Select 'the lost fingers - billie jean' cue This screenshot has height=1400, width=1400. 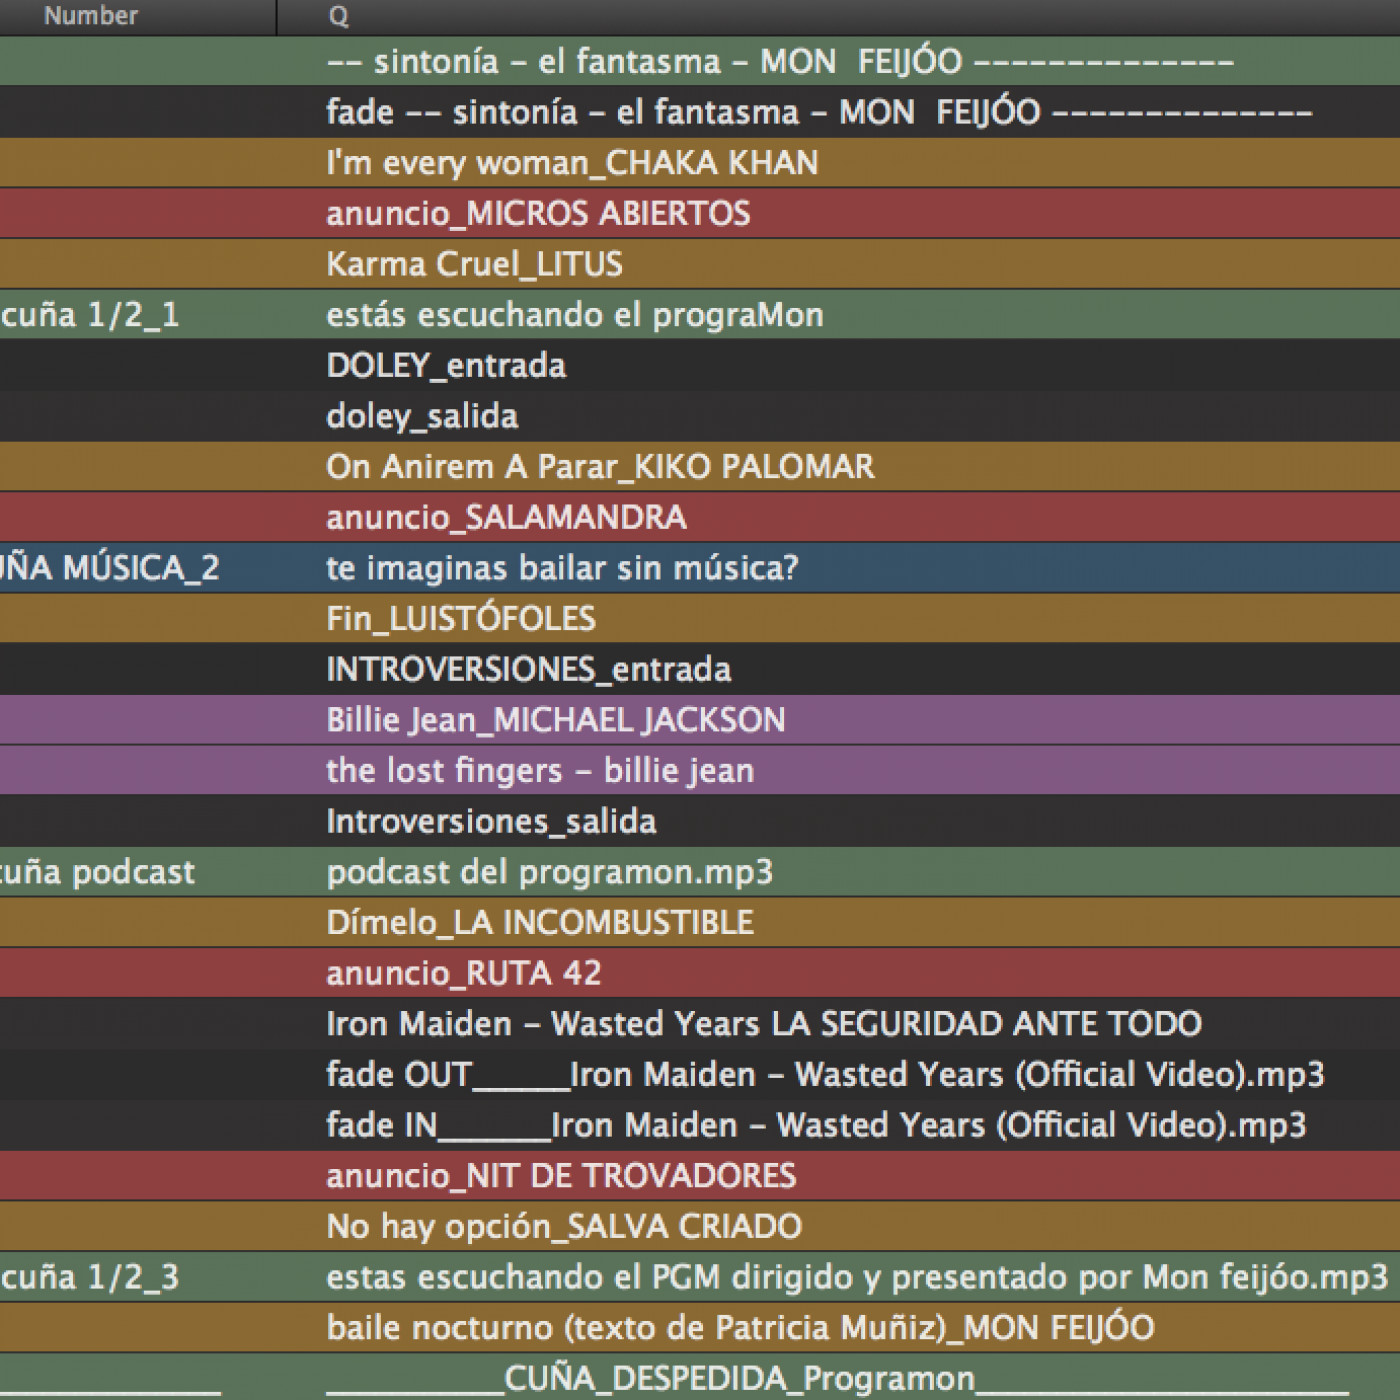(x=540, y=771)
